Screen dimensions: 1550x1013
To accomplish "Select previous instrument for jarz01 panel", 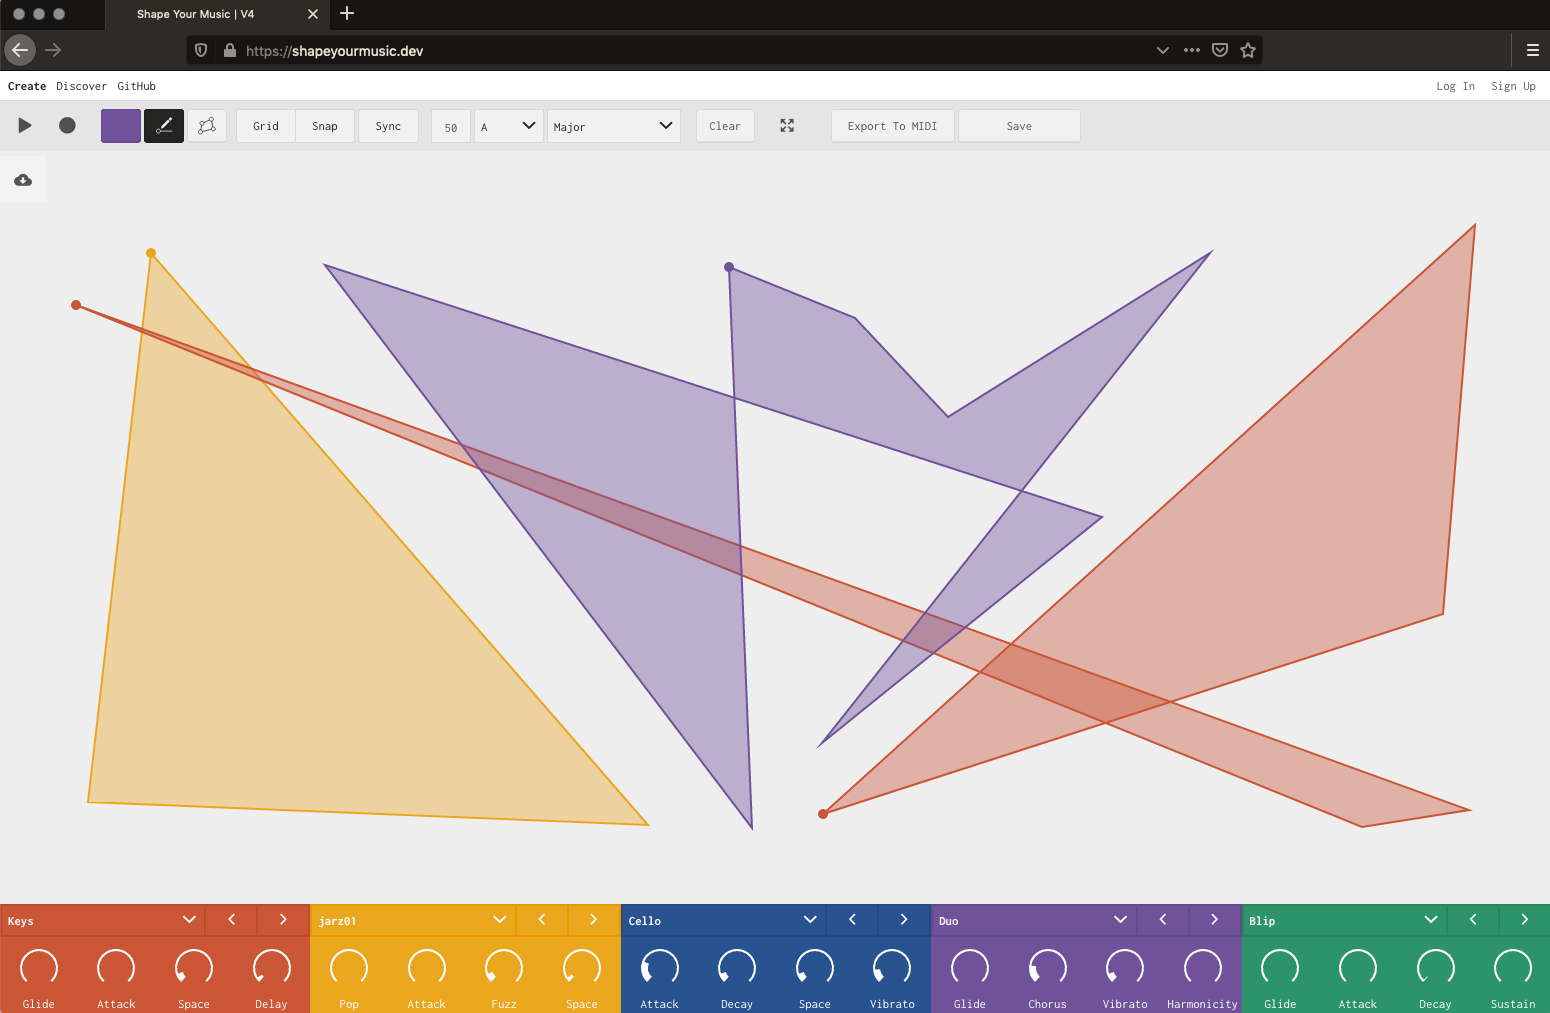I will point(542,920).
